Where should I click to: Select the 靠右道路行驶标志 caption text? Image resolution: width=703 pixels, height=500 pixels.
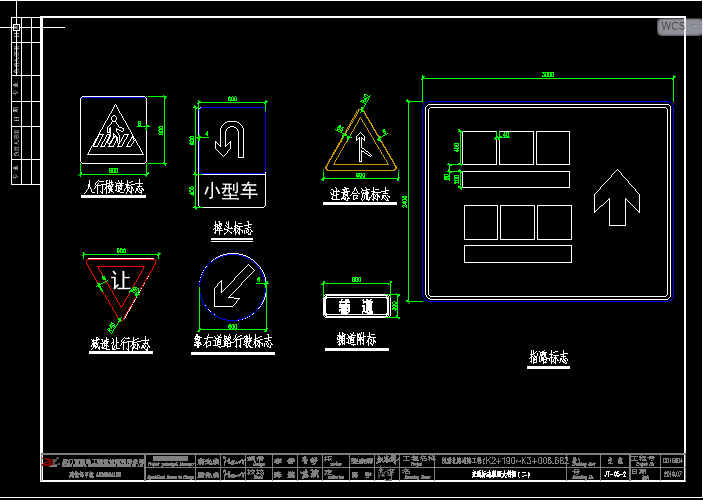pyautogui.click(x=233, y=342)
